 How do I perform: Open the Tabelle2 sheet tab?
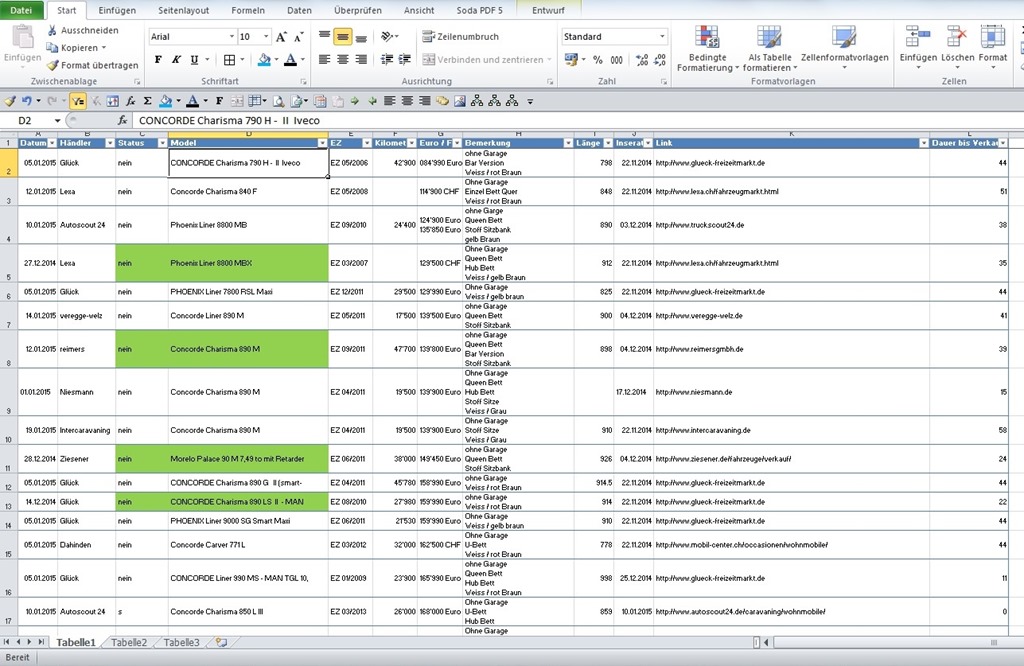tap(129, 642)
